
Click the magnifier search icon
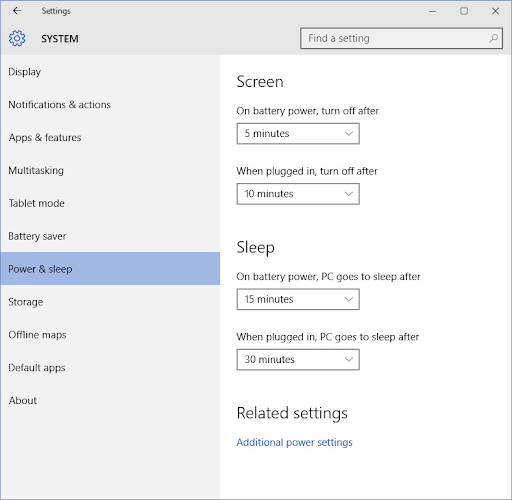click(x=494, y=38)
